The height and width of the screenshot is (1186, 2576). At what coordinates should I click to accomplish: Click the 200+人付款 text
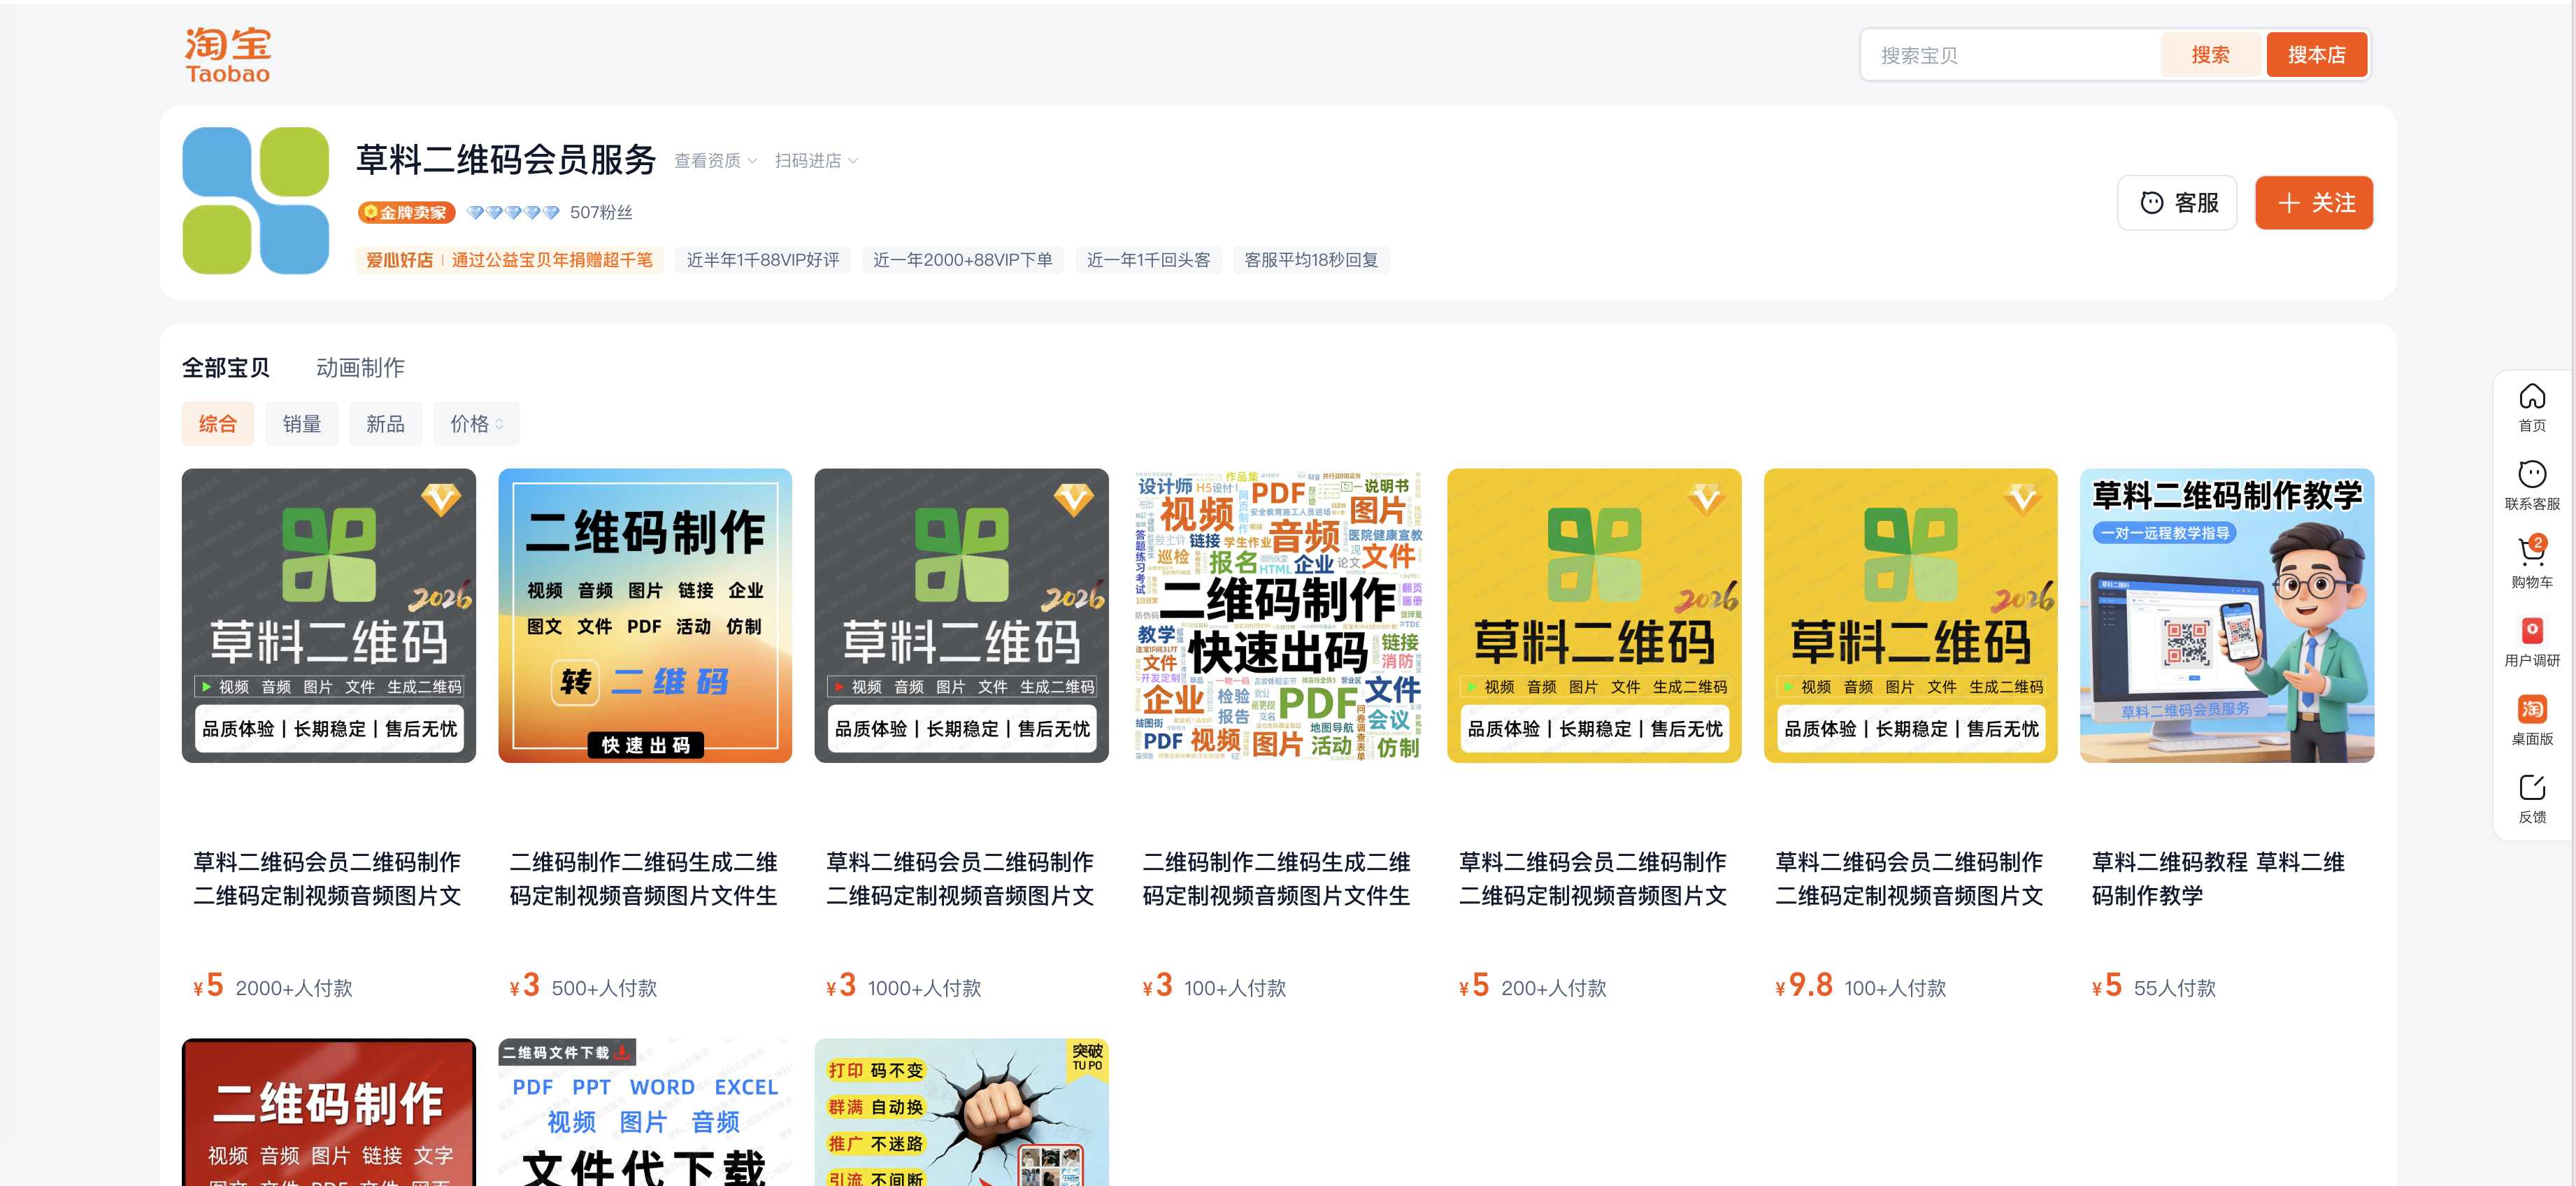tap(1554, 988)
